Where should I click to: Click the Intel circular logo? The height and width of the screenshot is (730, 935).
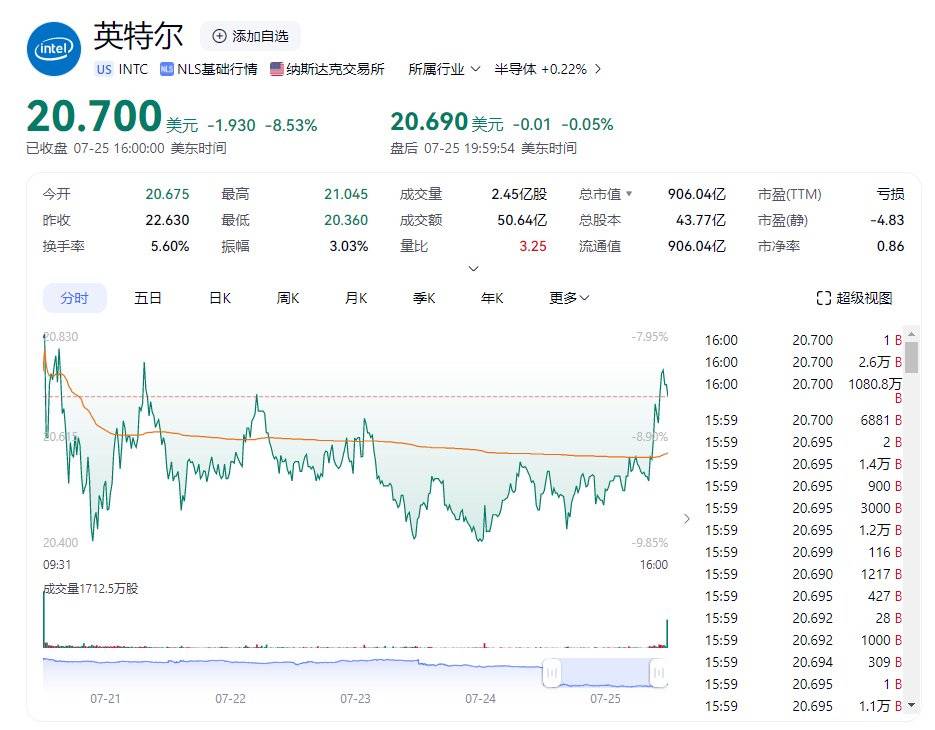coord(52,47)
